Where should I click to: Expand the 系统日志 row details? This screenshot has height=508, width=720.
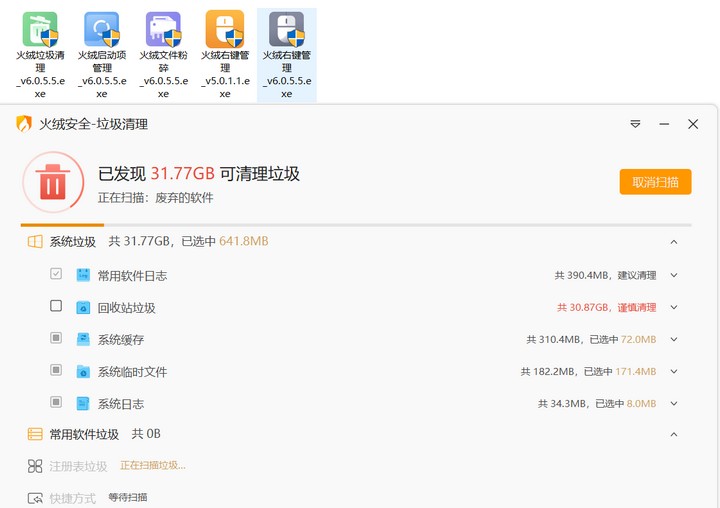pyautogui.click(x=674, y=404)
